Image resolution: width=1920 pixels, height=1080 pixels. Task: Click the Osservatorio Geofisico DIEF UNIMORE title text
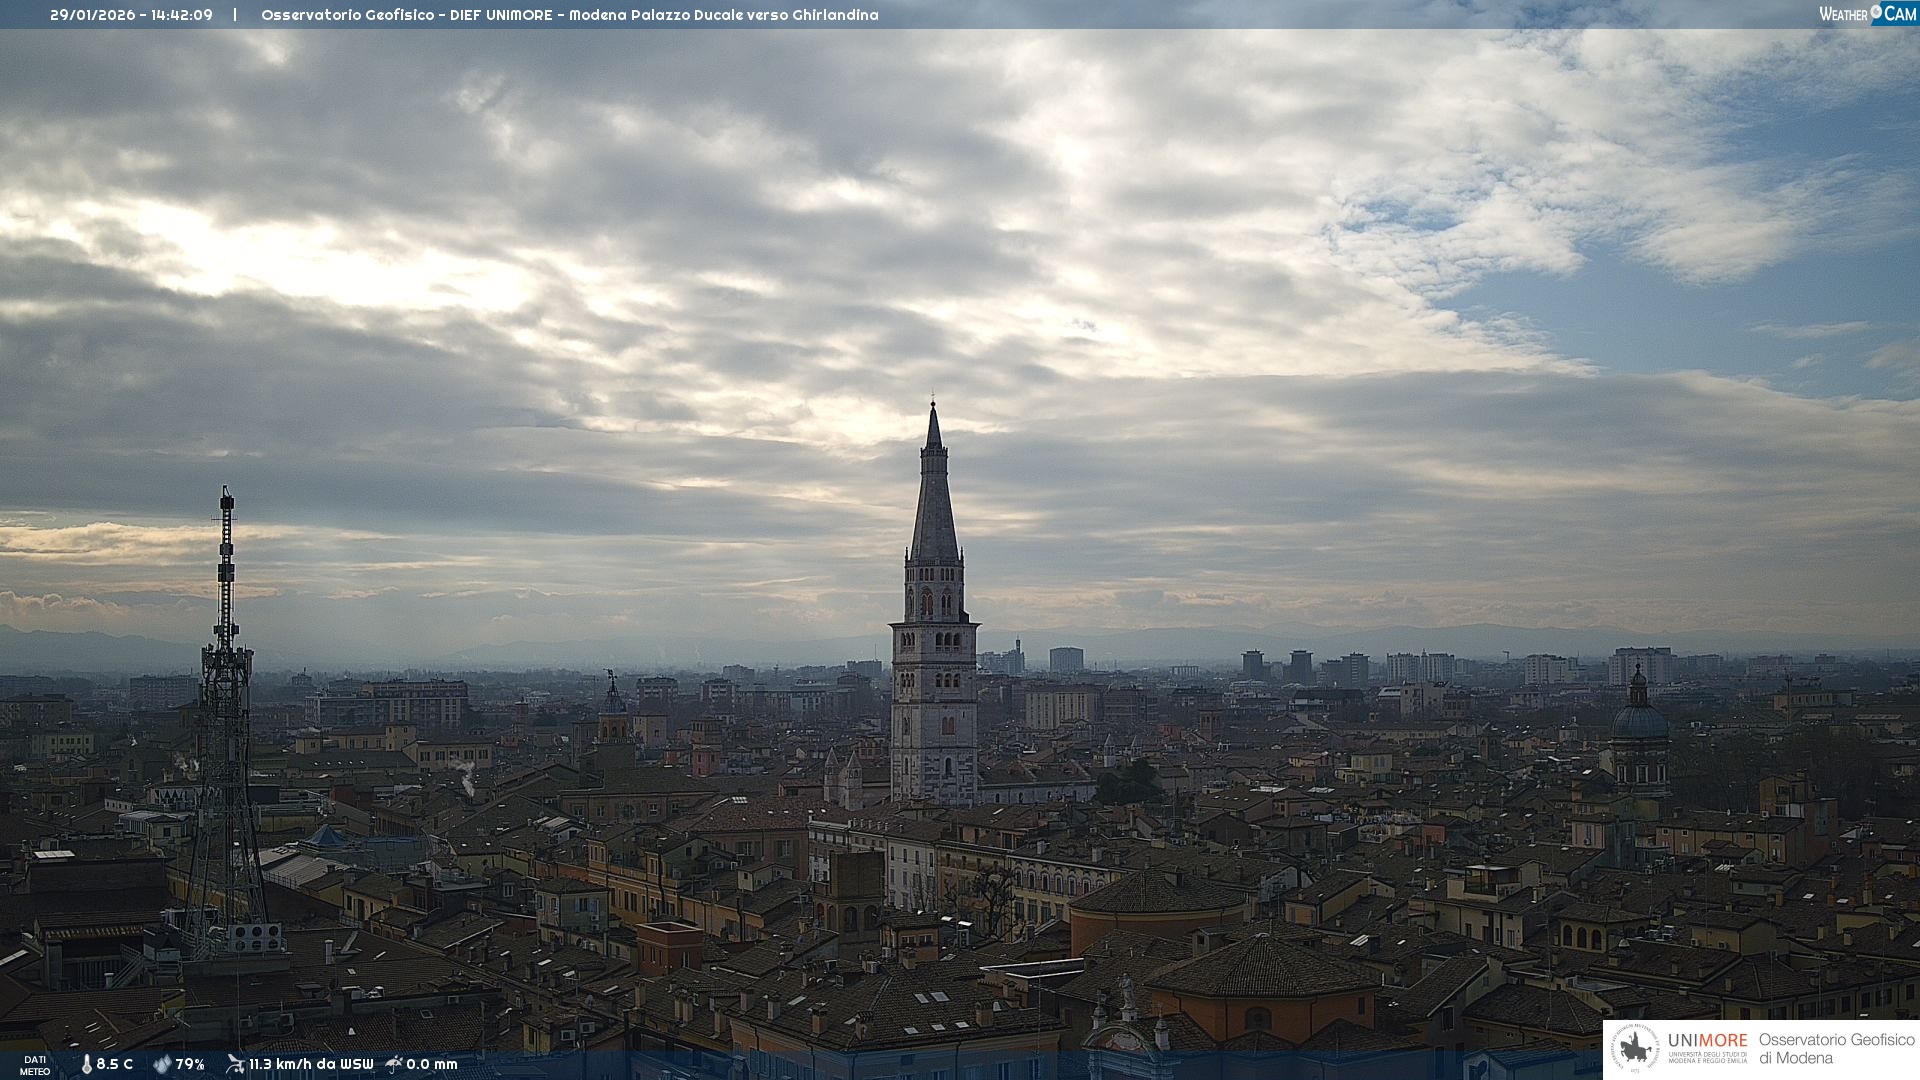569,15
